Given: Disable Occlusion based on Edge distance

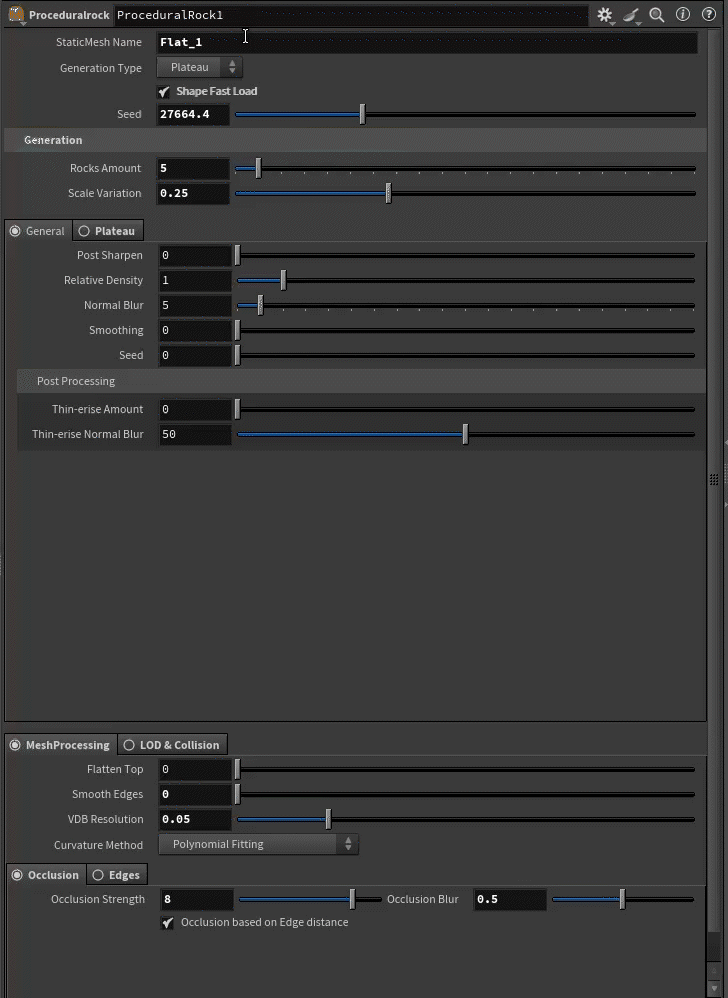Looking at the screenshot, I should coord(167,922).
